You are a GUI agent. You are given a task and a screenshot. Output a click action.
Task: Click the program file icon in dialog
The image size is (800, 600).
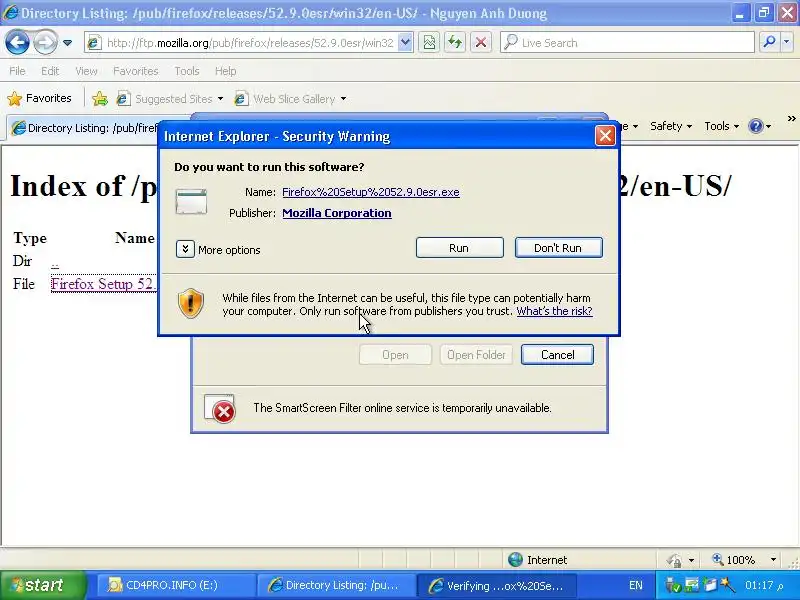pos(191,202)
